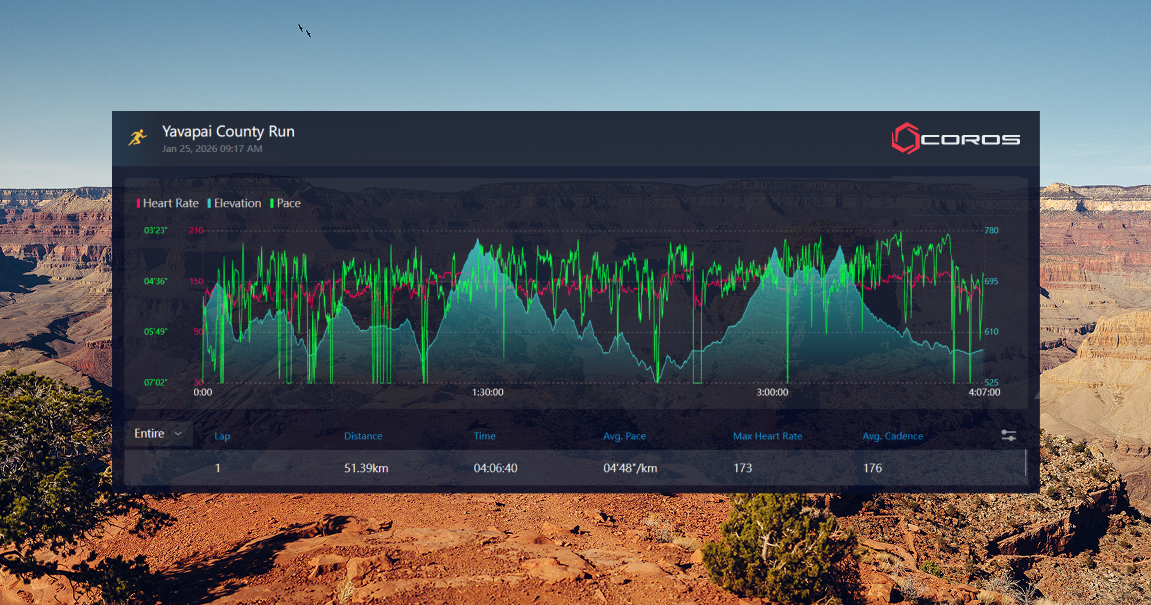Viewport: 1151px width, 605px height.
Task: Click the Time column header
Action: pyautogui.click(x=484, y=436)
